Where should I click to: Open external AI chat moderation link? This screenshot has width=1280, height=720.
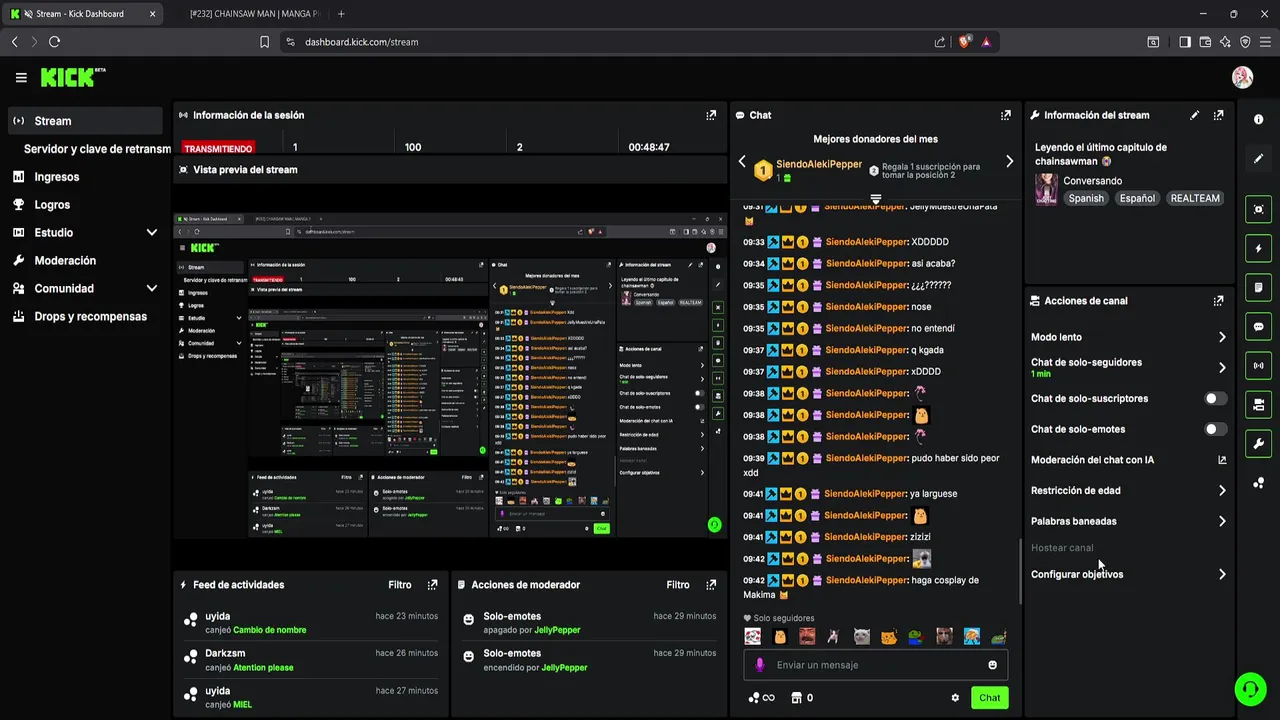pyautogui.click(x=1221, y=460)
